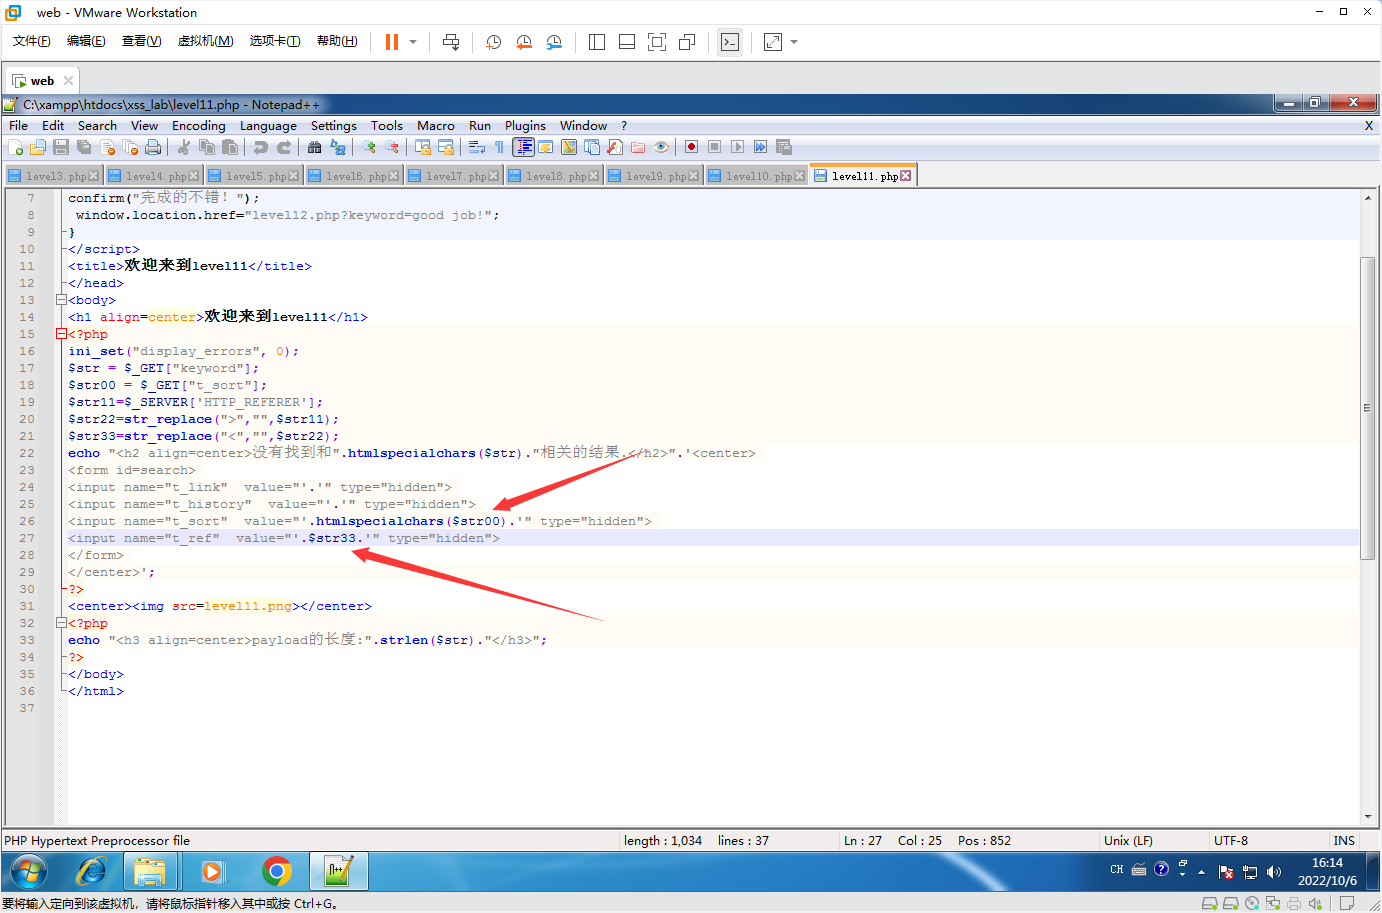Image resolution: width=1382 pixels, height=913 pixels.
Task: Click the UTF-8 encoding in the status bar
Action: pos(1231,841)
